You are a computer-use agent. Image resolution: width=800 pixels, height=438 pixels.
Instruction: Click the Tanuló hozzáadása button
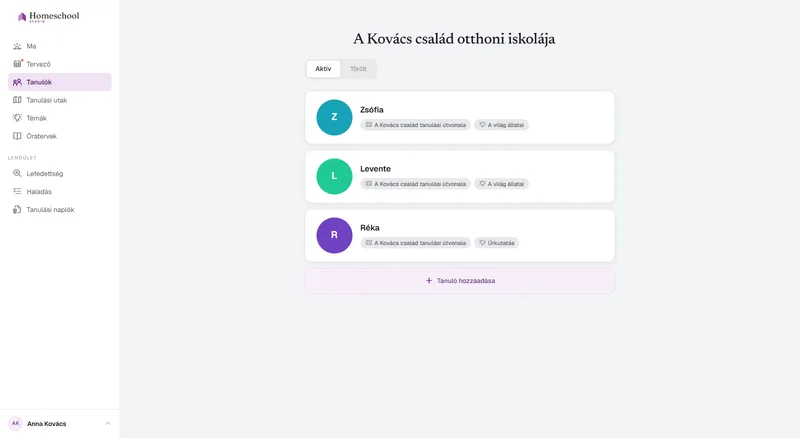(460, 281)
